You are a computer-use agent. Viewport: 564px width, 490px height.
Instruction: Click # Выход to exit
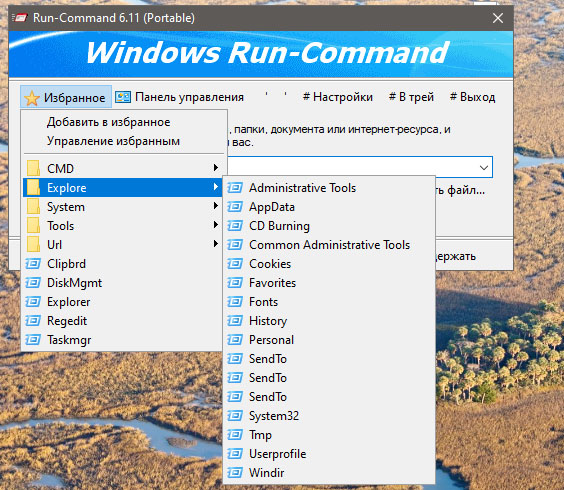[473, 97]
